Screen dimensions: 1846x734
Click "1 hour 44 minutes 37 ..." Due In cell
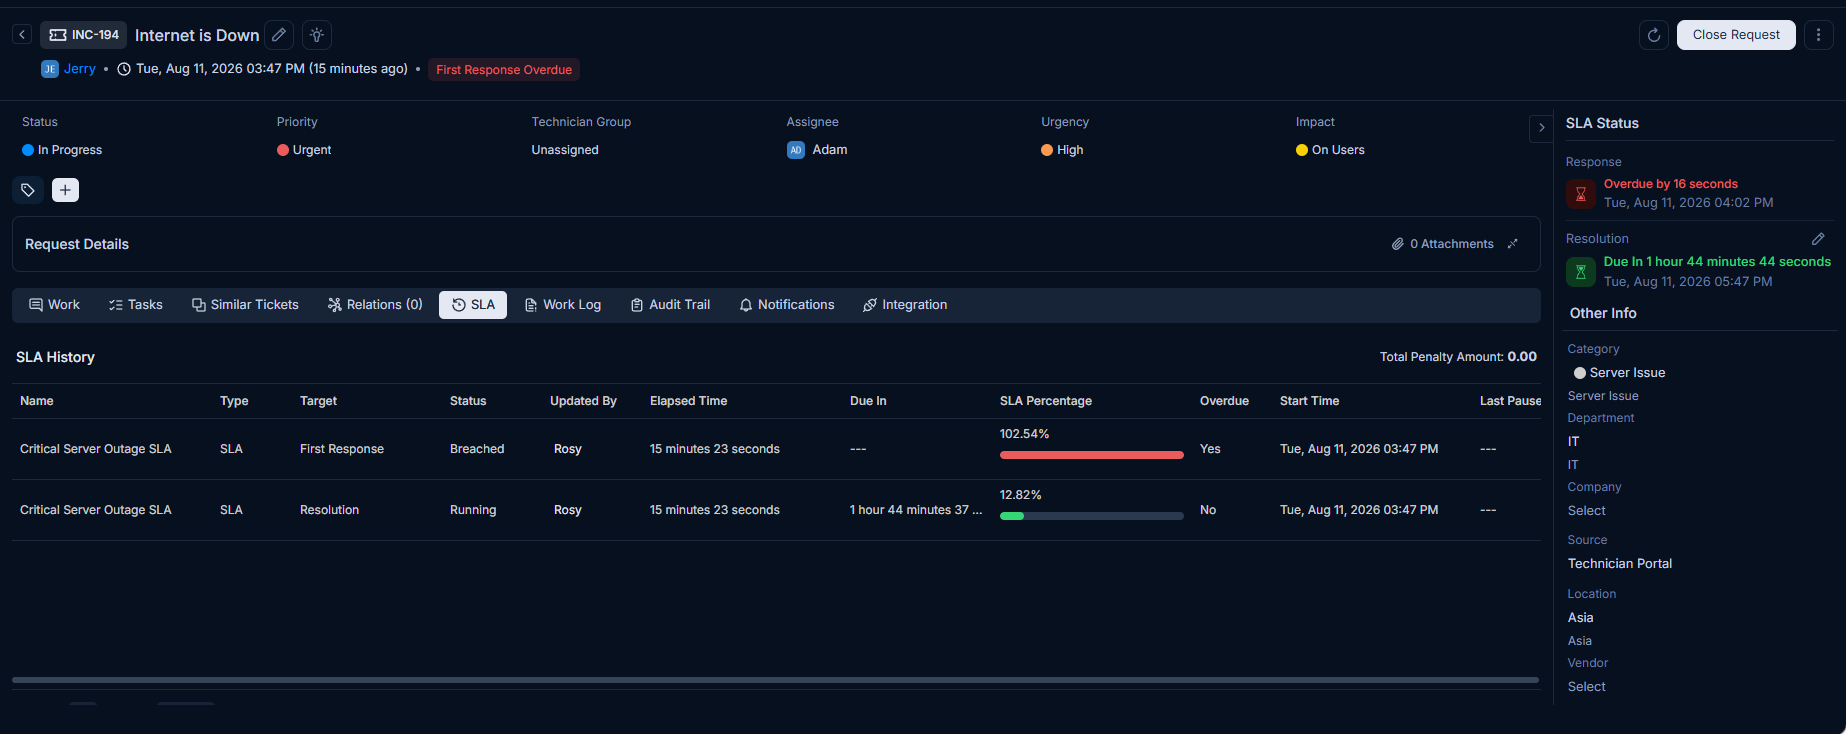(x=916, y=510)
